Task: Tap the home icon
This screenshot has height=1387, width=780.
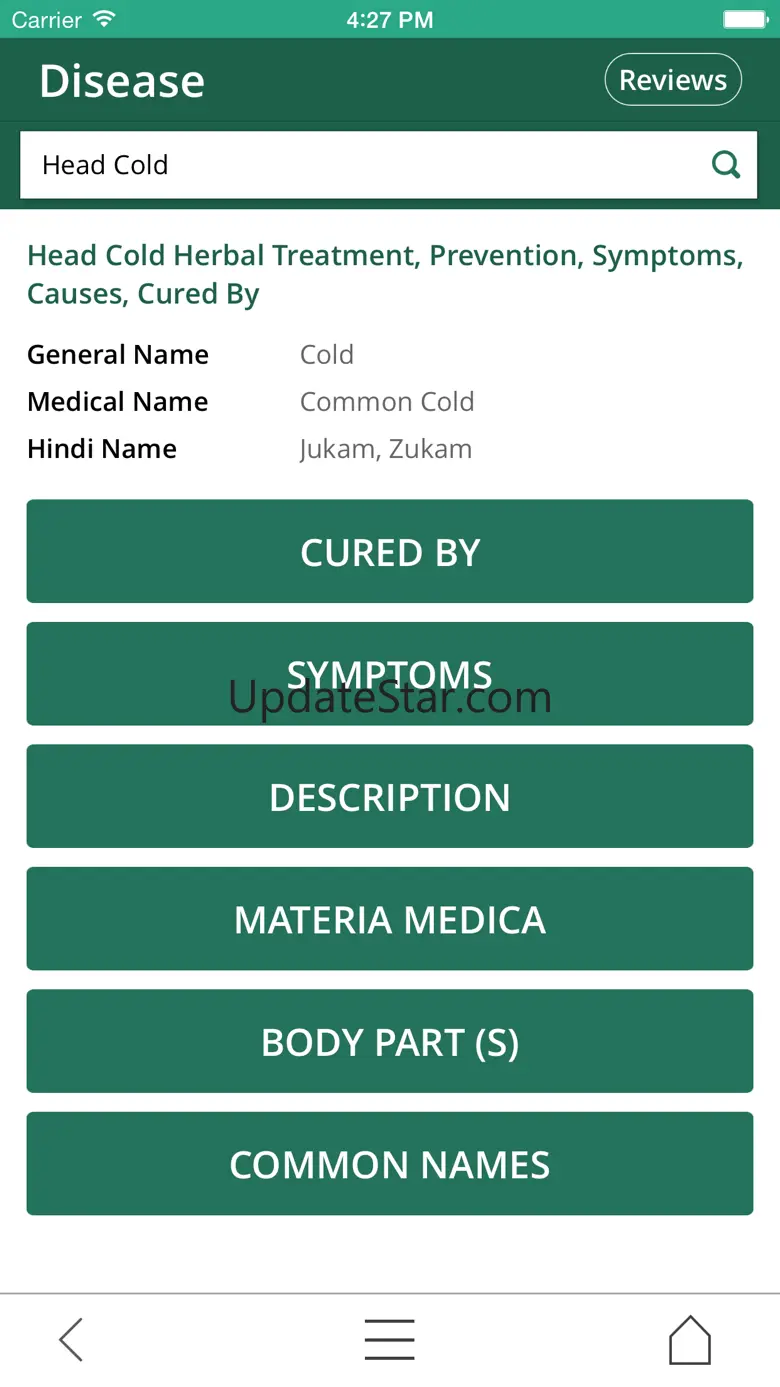Action: click(x=689, y=1339)
